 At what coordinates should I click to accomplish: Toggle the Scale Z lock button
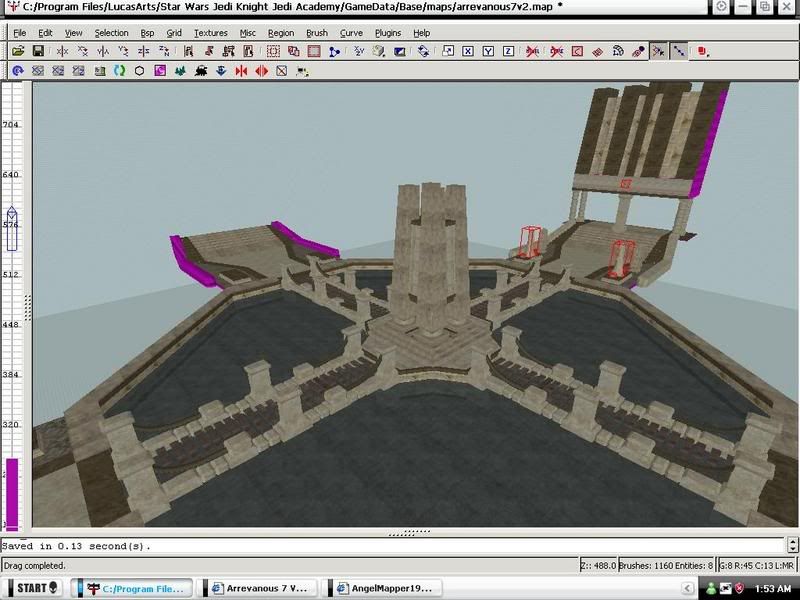[508, 51]
